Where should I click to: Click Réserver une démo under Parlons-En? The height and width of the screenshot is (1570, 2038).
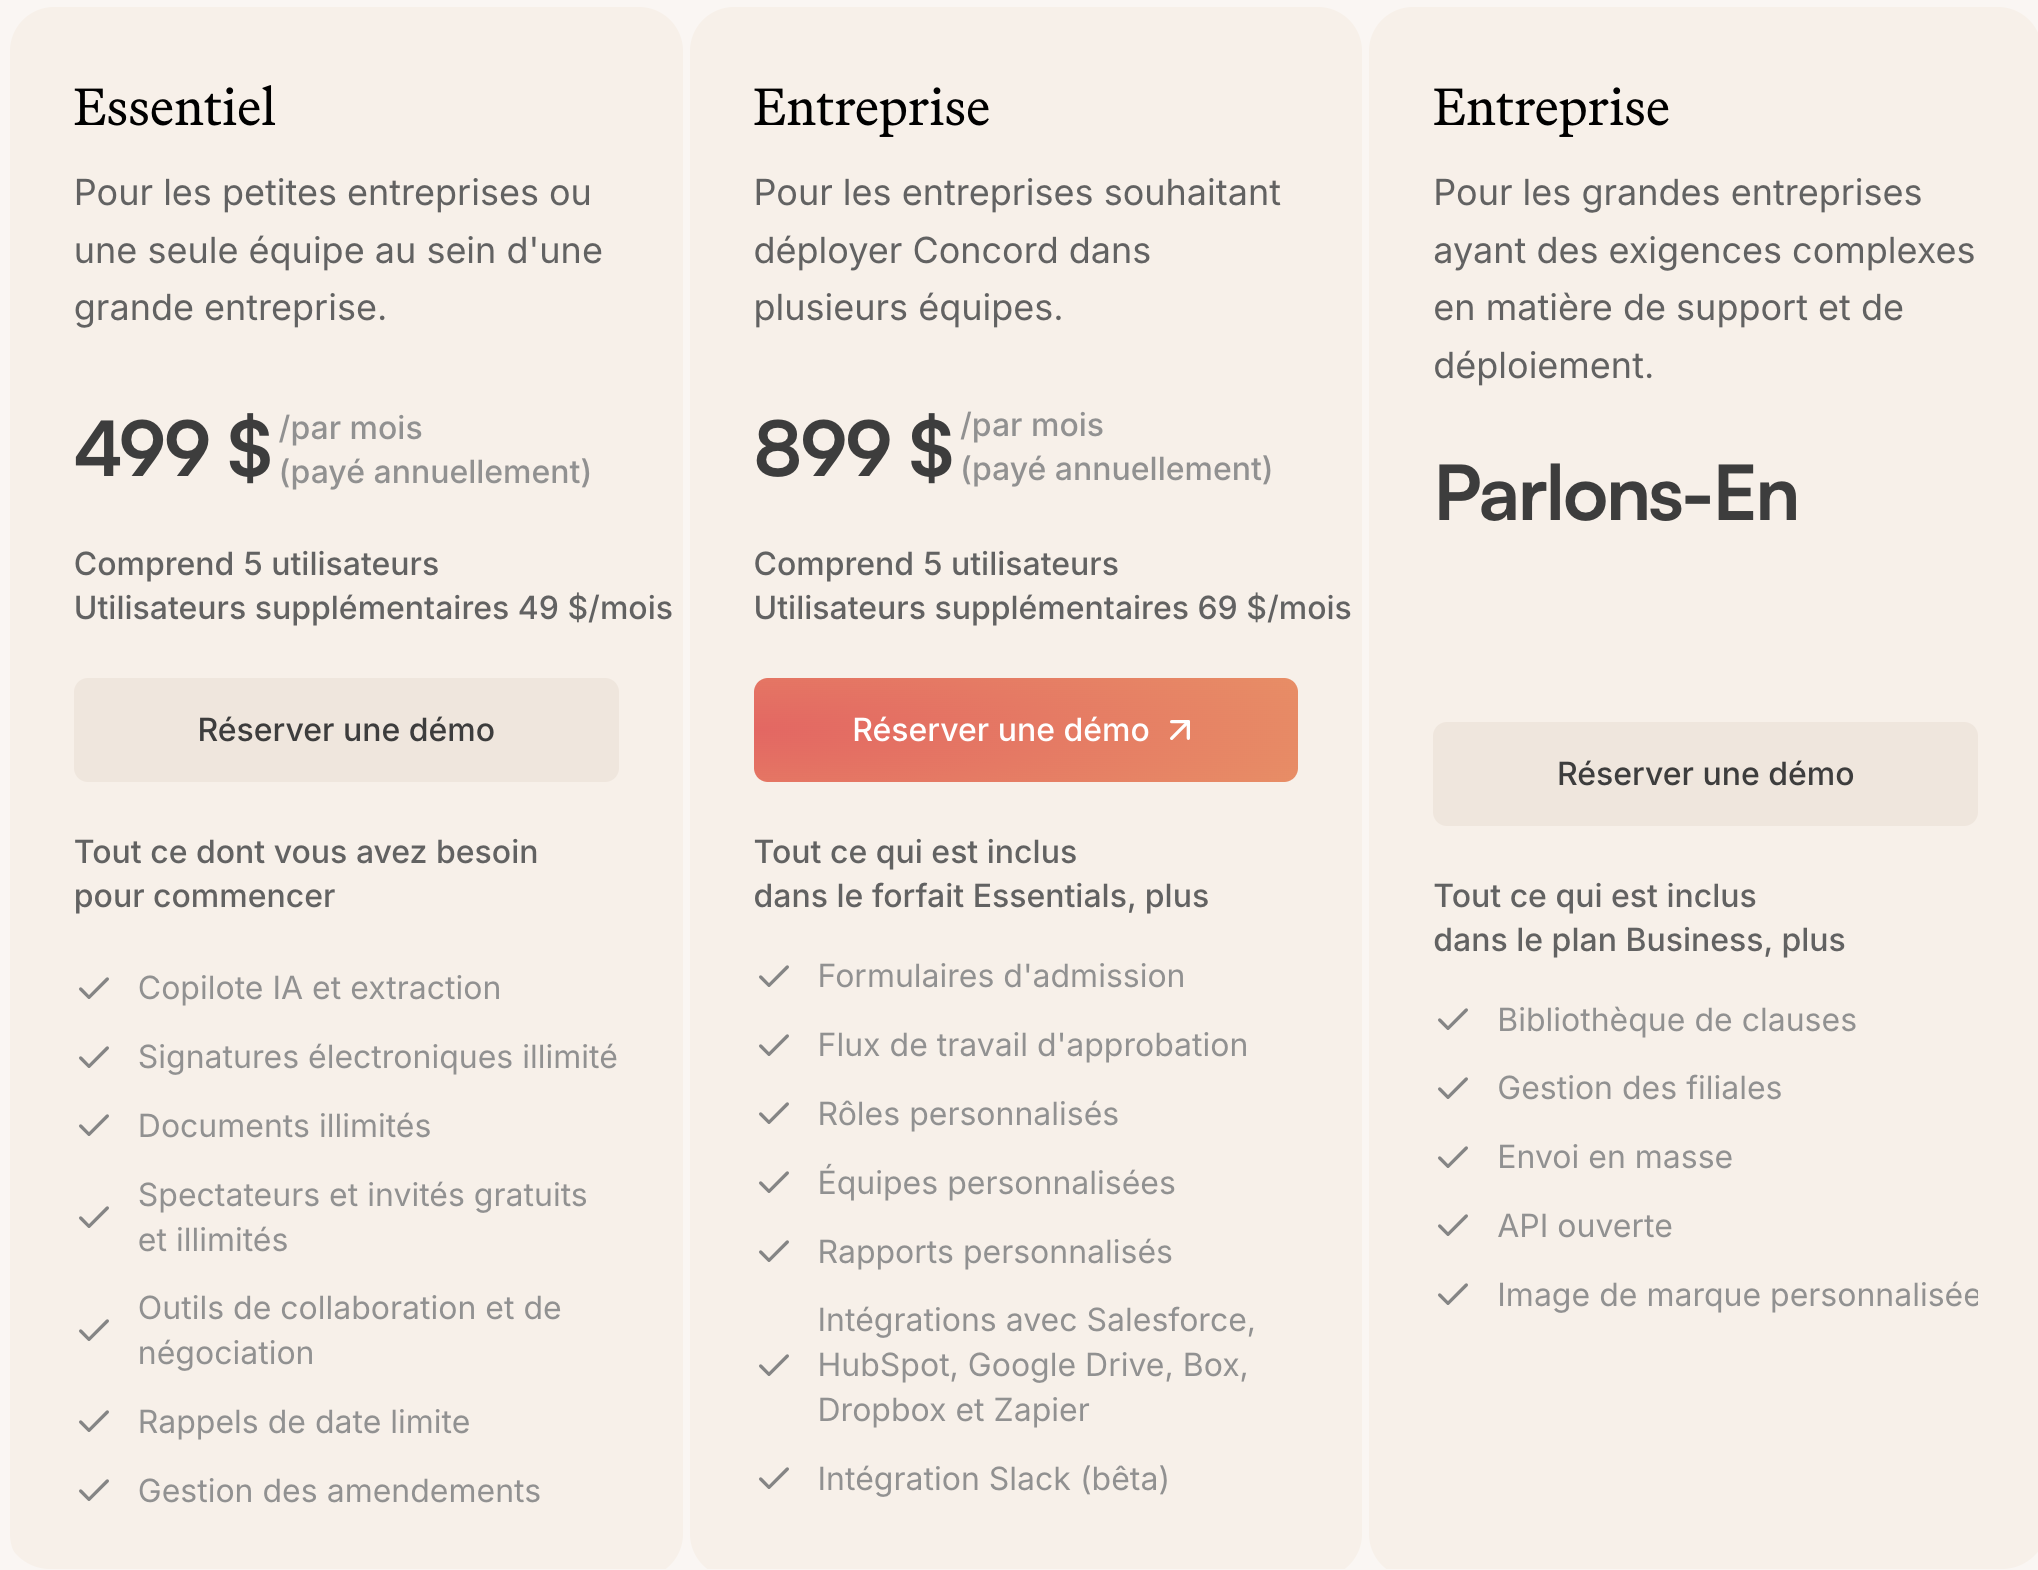point(1705,774)
